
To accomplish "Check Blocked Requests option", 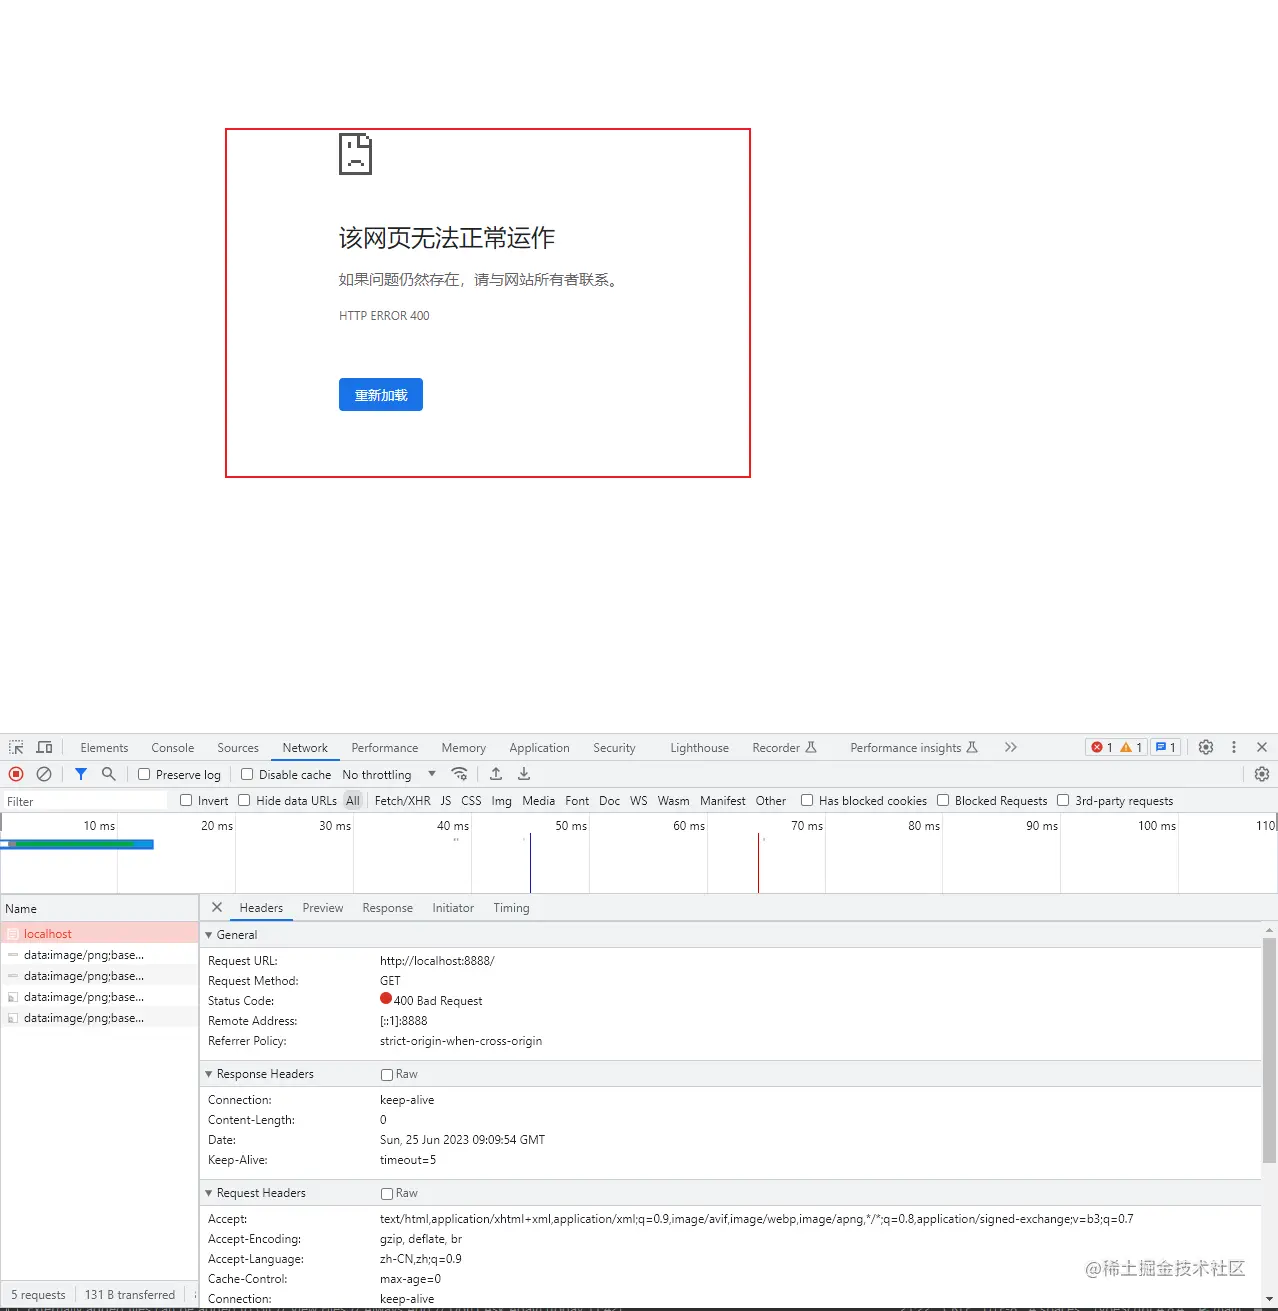I will [x=943, y=800].
